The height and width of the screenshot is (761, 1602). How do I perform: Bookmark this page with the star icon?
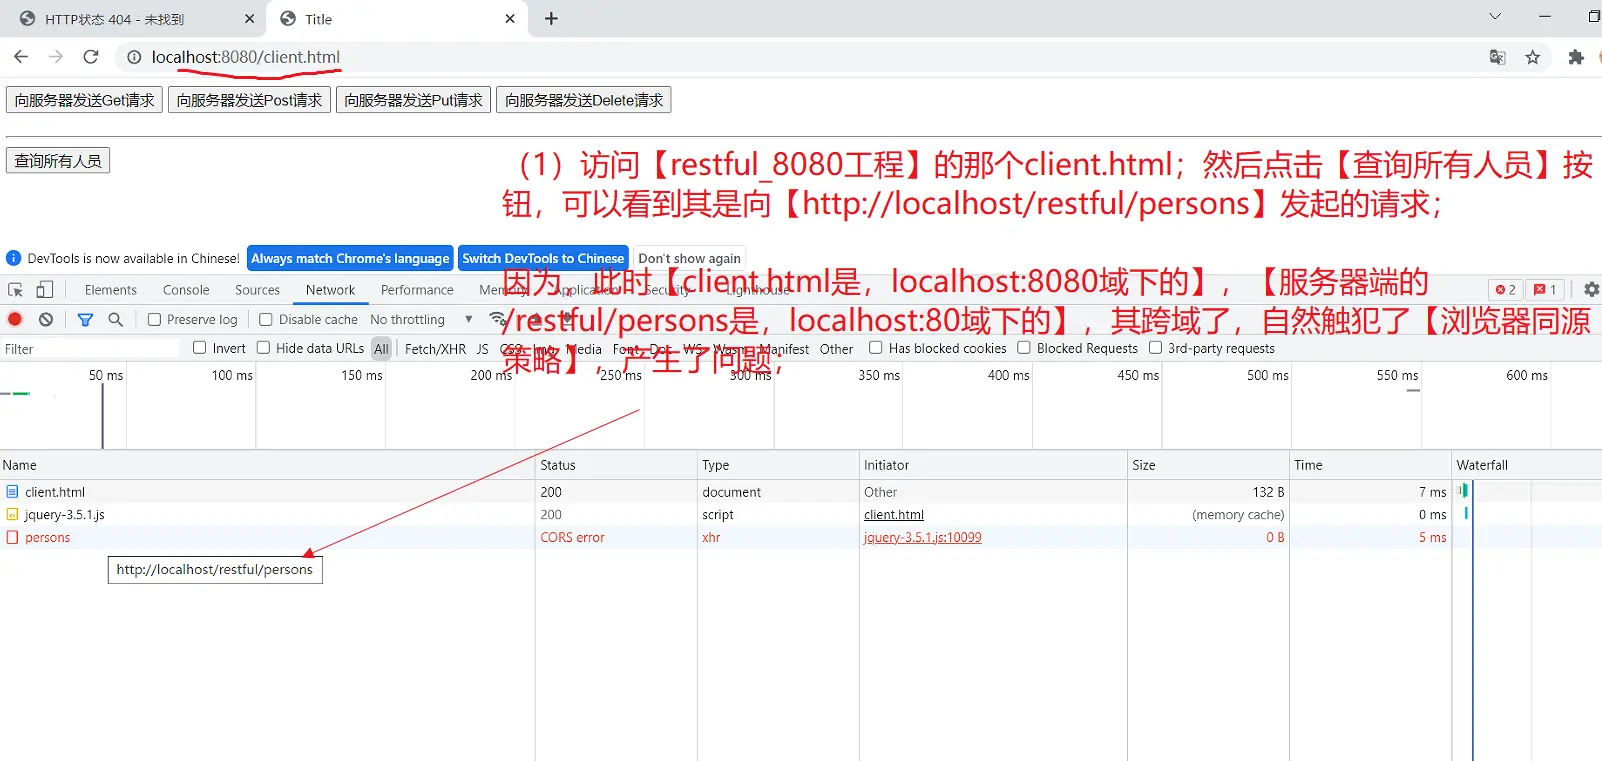coord(1532,57)
